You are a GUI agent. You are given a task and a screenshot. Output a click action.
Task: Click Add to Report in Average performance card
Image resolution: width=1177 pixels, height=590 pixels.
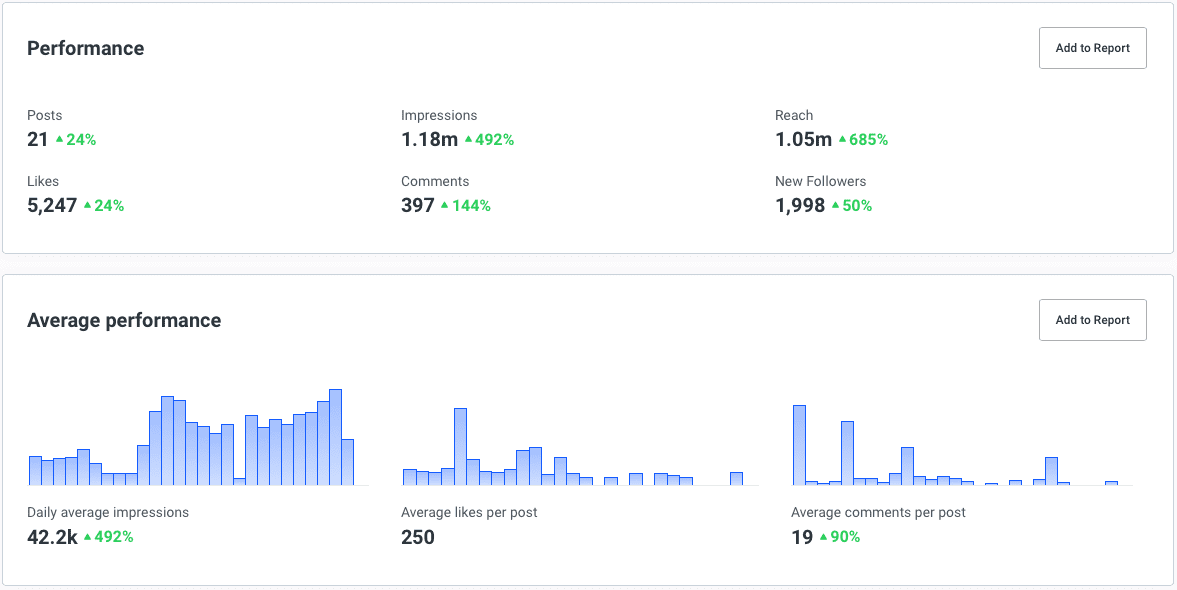(x=1092, y=319)
